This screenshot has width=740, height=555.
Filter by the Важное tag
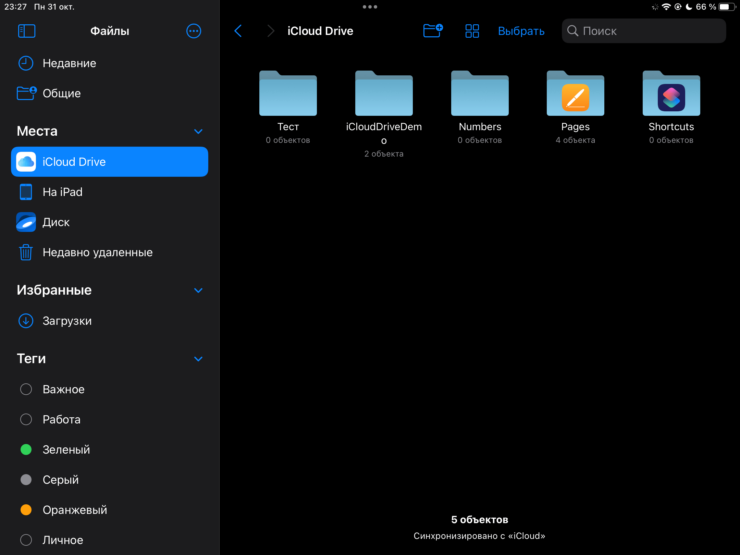tap(63, 389)
